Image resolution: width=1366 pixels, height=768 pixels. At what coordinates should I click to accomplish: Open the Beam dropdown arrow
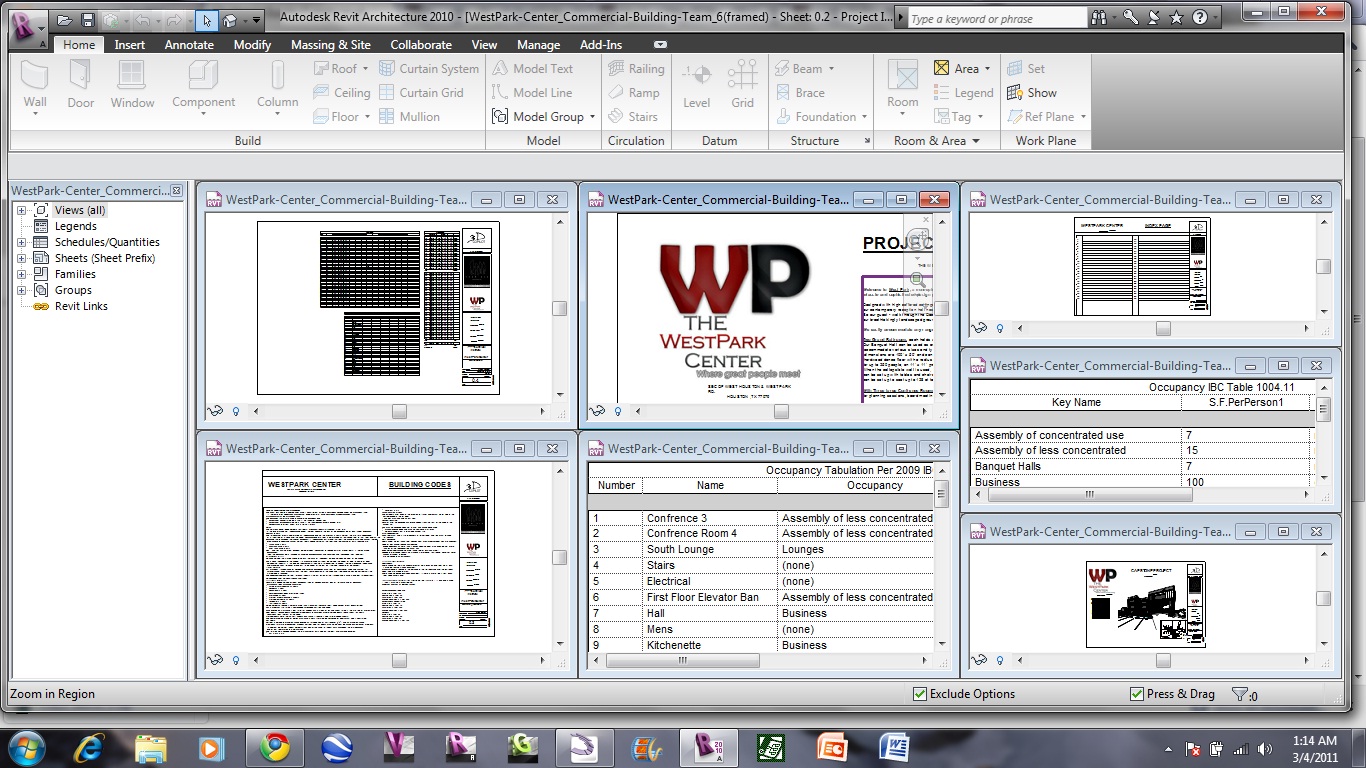[x=829, y=68]
